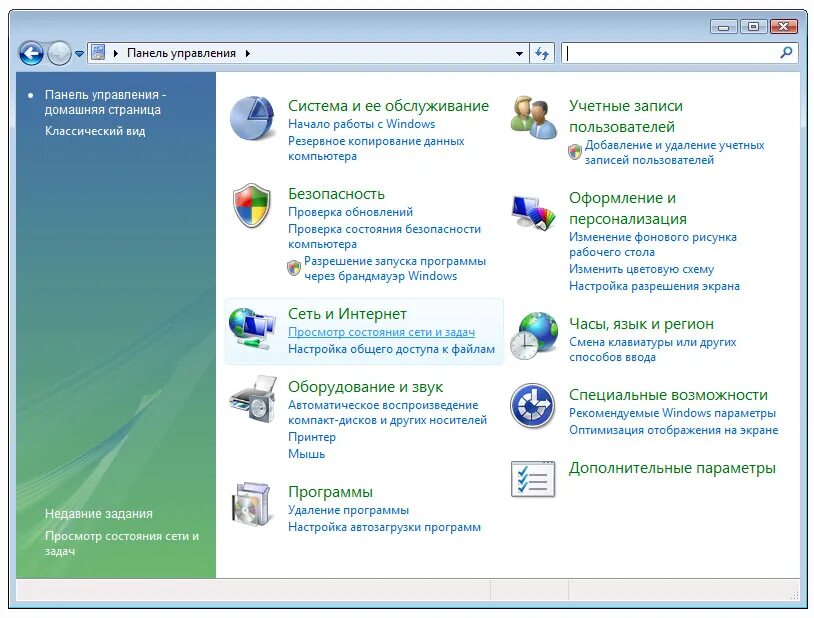The image size is (814, 618).
Task: Open 'Оформление и персонализация' category heading
Action: point(628,208)
